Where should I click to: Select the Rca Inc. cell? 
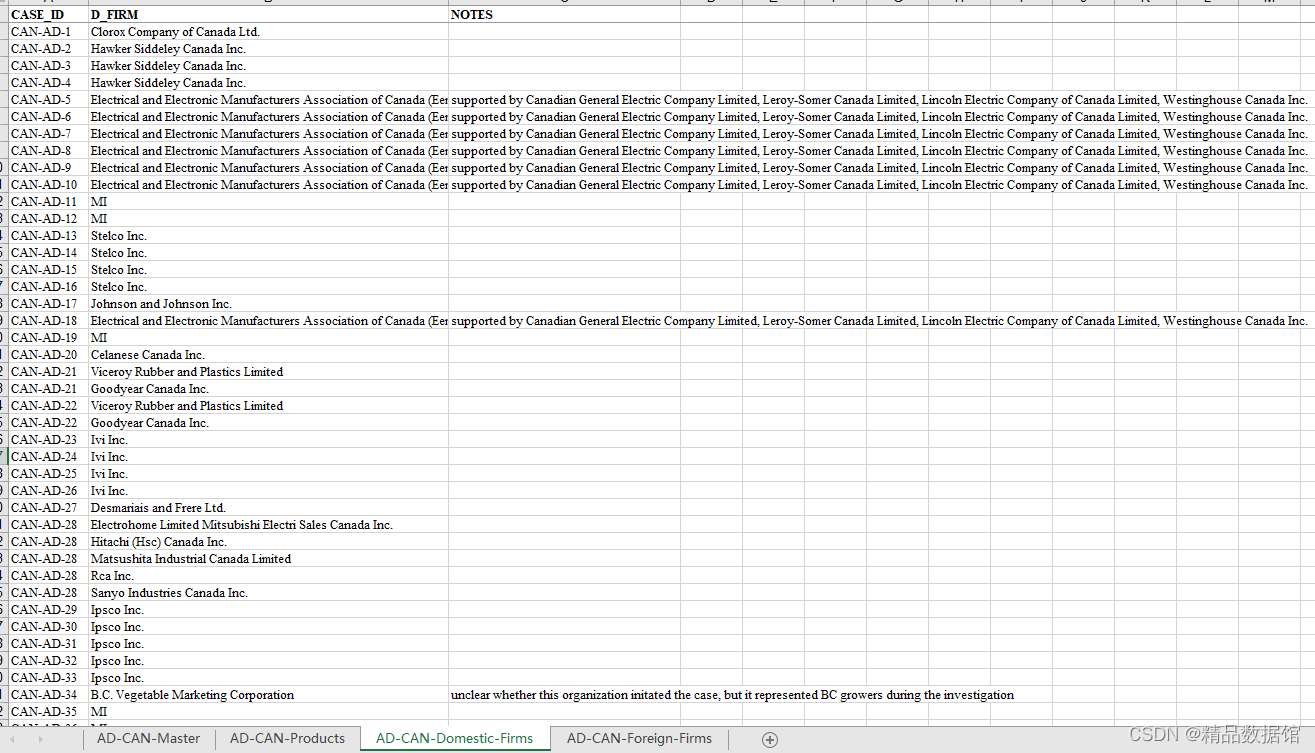269,576
